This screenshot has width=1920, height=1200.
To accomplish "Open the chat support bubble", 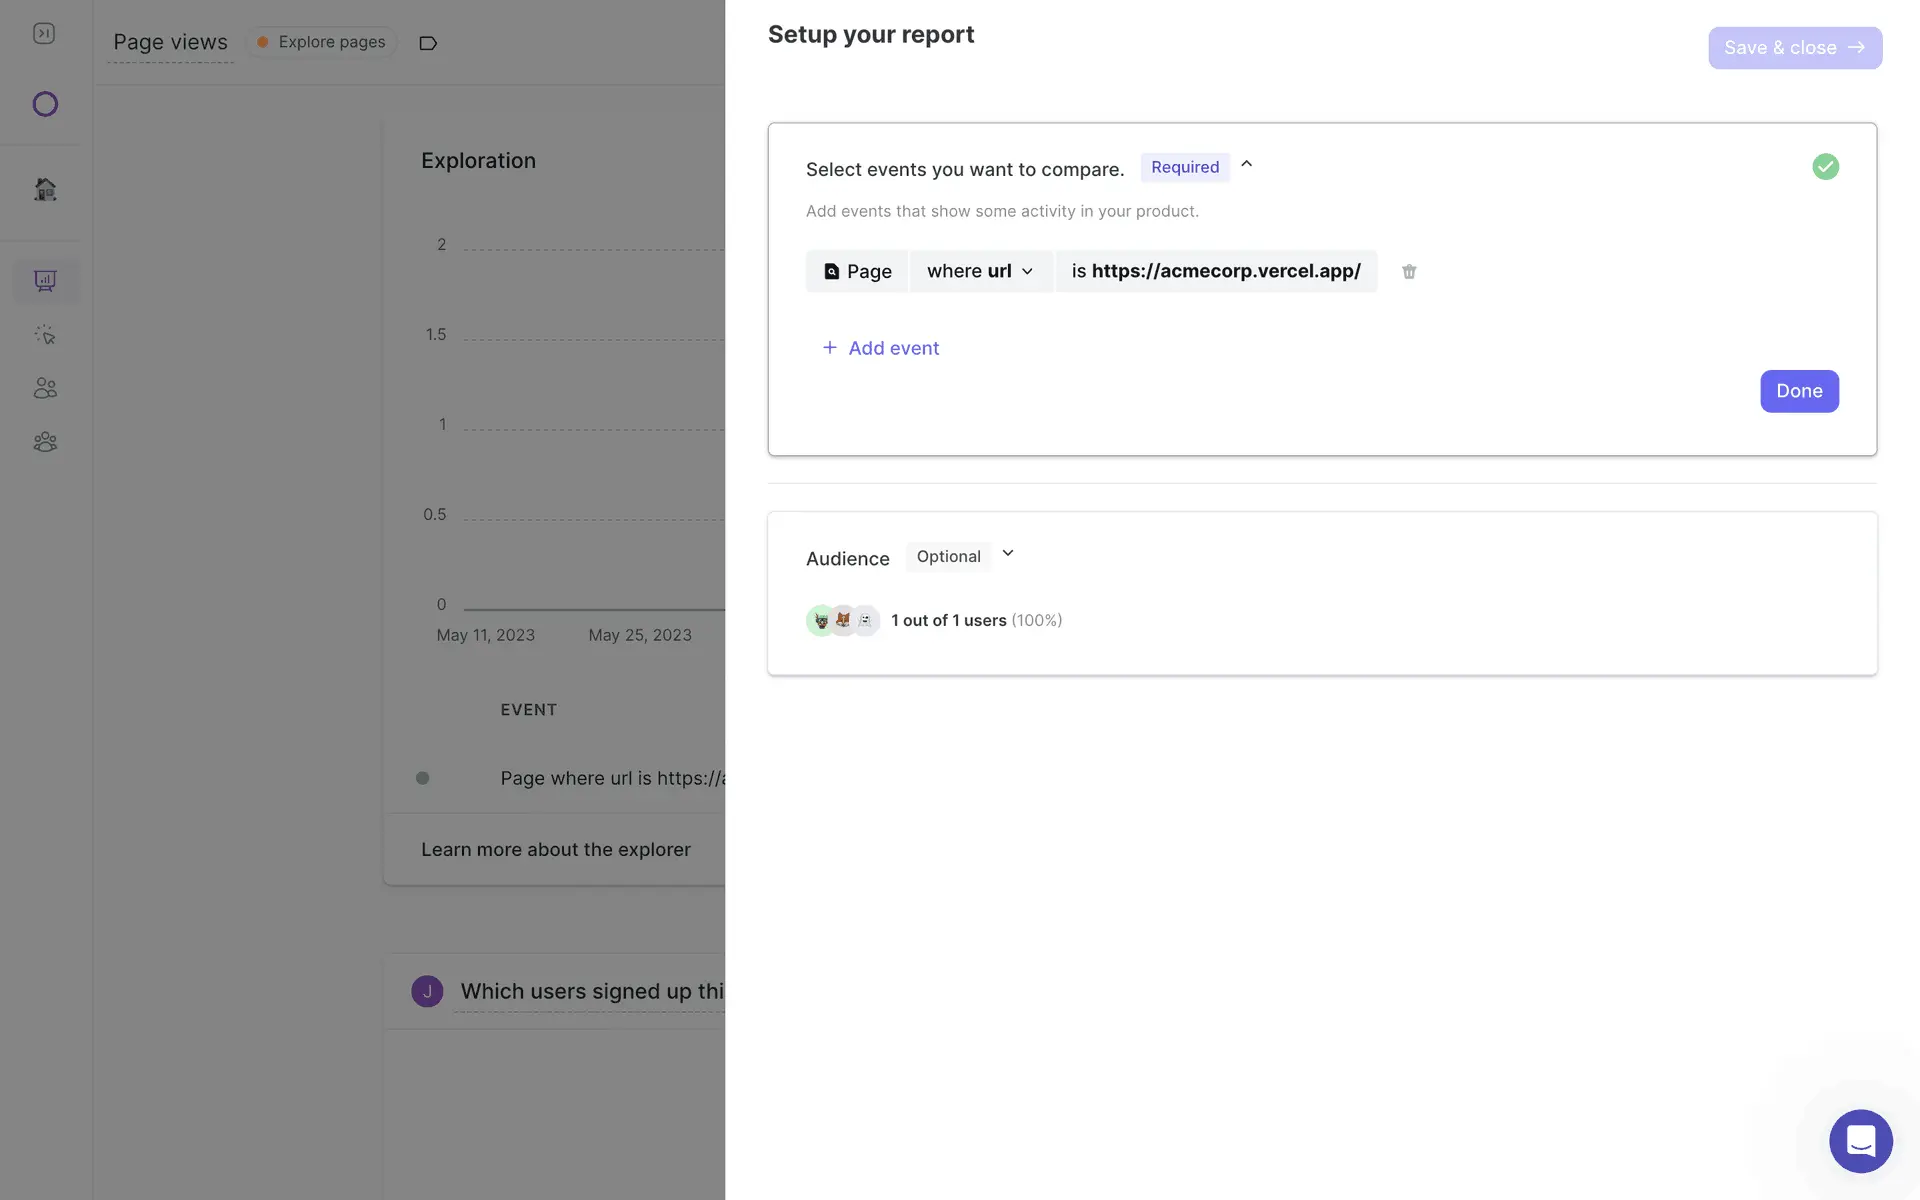I will 1860,1140.
